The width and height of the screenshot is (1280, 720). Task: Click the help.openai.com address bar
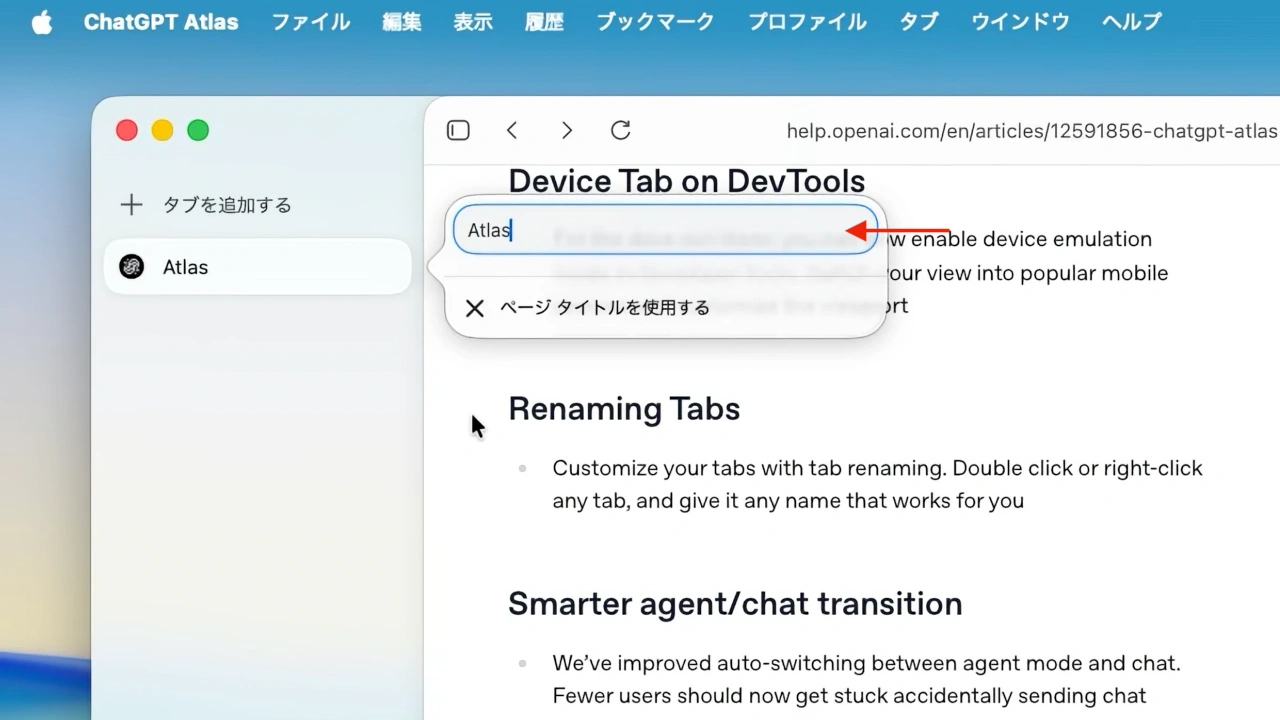pos(1030,131)
